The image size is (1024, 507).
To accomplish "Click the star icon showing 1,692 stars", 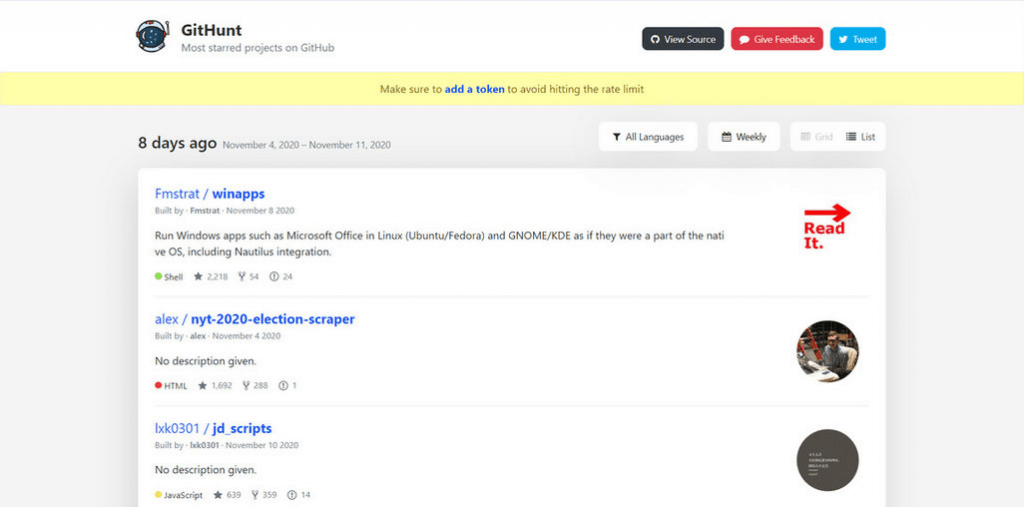I will [202, 385].
